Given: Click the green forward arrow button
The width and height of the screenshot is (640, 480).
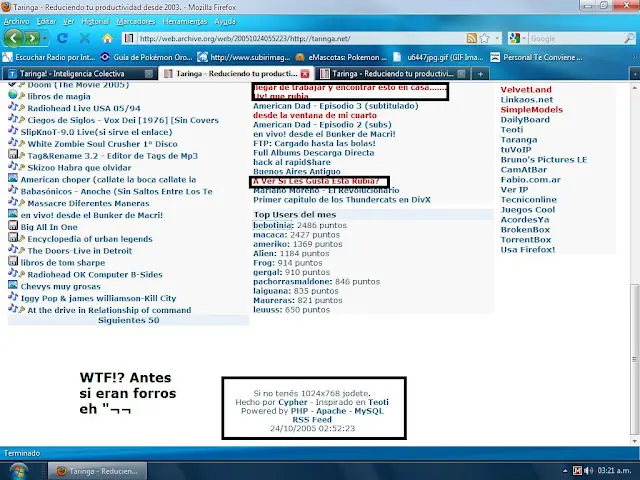Looking at the screenshot, I should [31, 38].
